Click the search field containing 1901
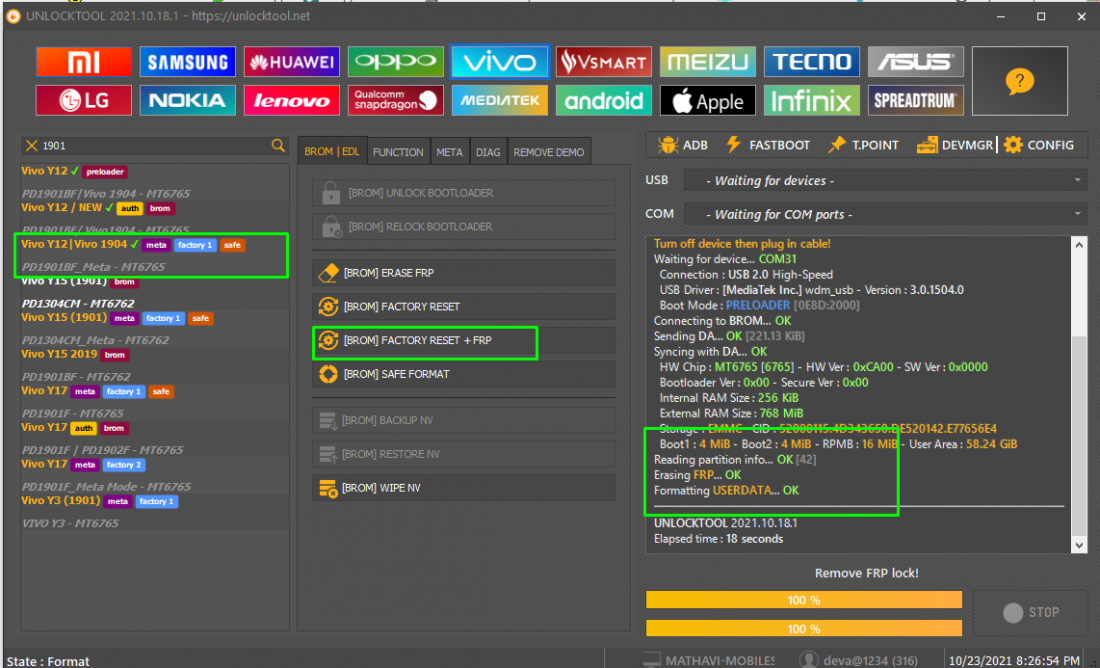Screen dimensions: 1100x668 click(x=154, y=145)
